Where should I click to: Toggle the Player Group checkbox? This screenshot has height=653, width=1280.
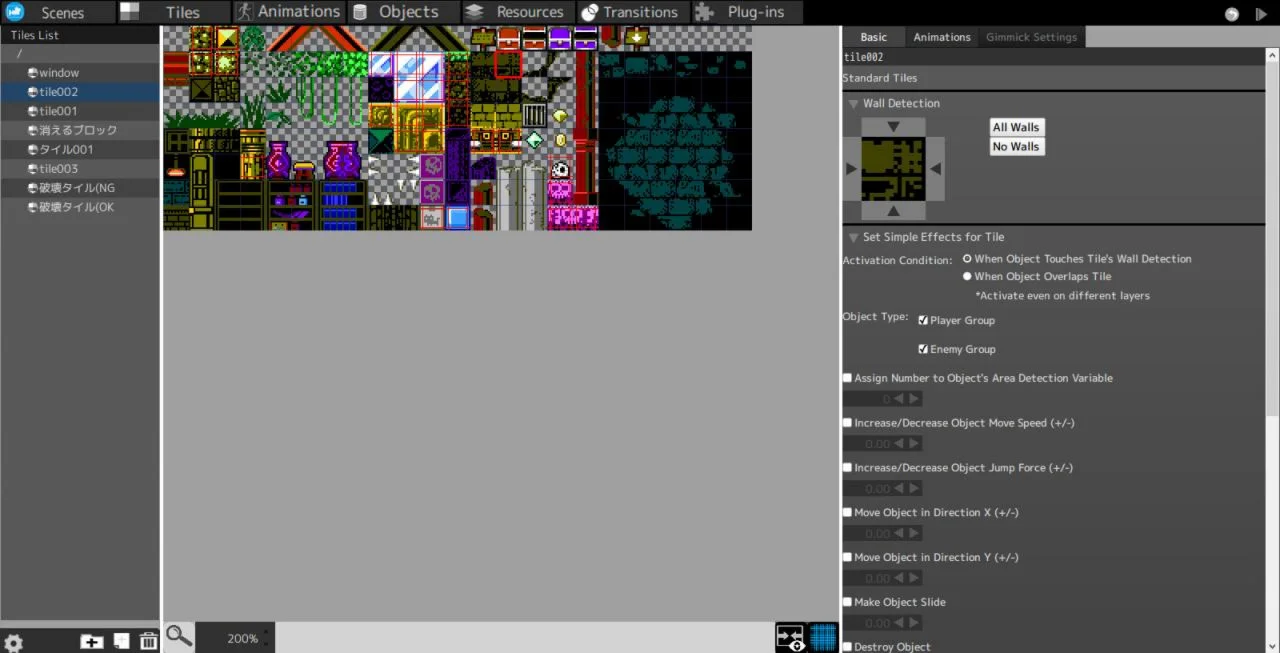(923, 321)
